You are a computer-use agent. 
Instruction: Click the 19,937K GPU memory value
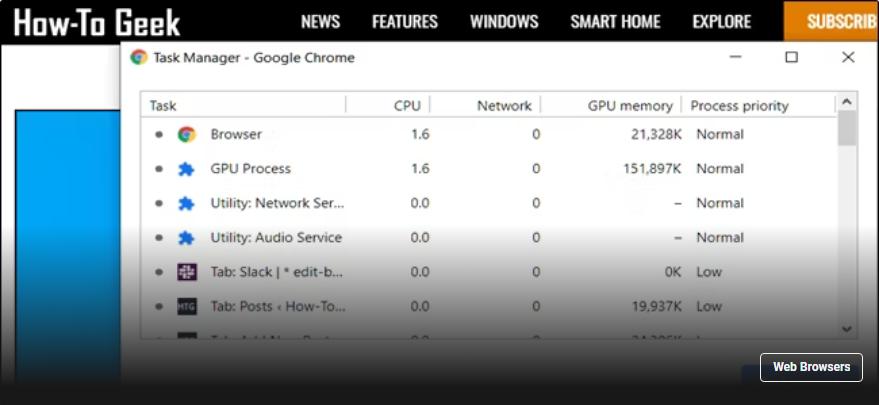pyautogui.click(x=656, y=306)
